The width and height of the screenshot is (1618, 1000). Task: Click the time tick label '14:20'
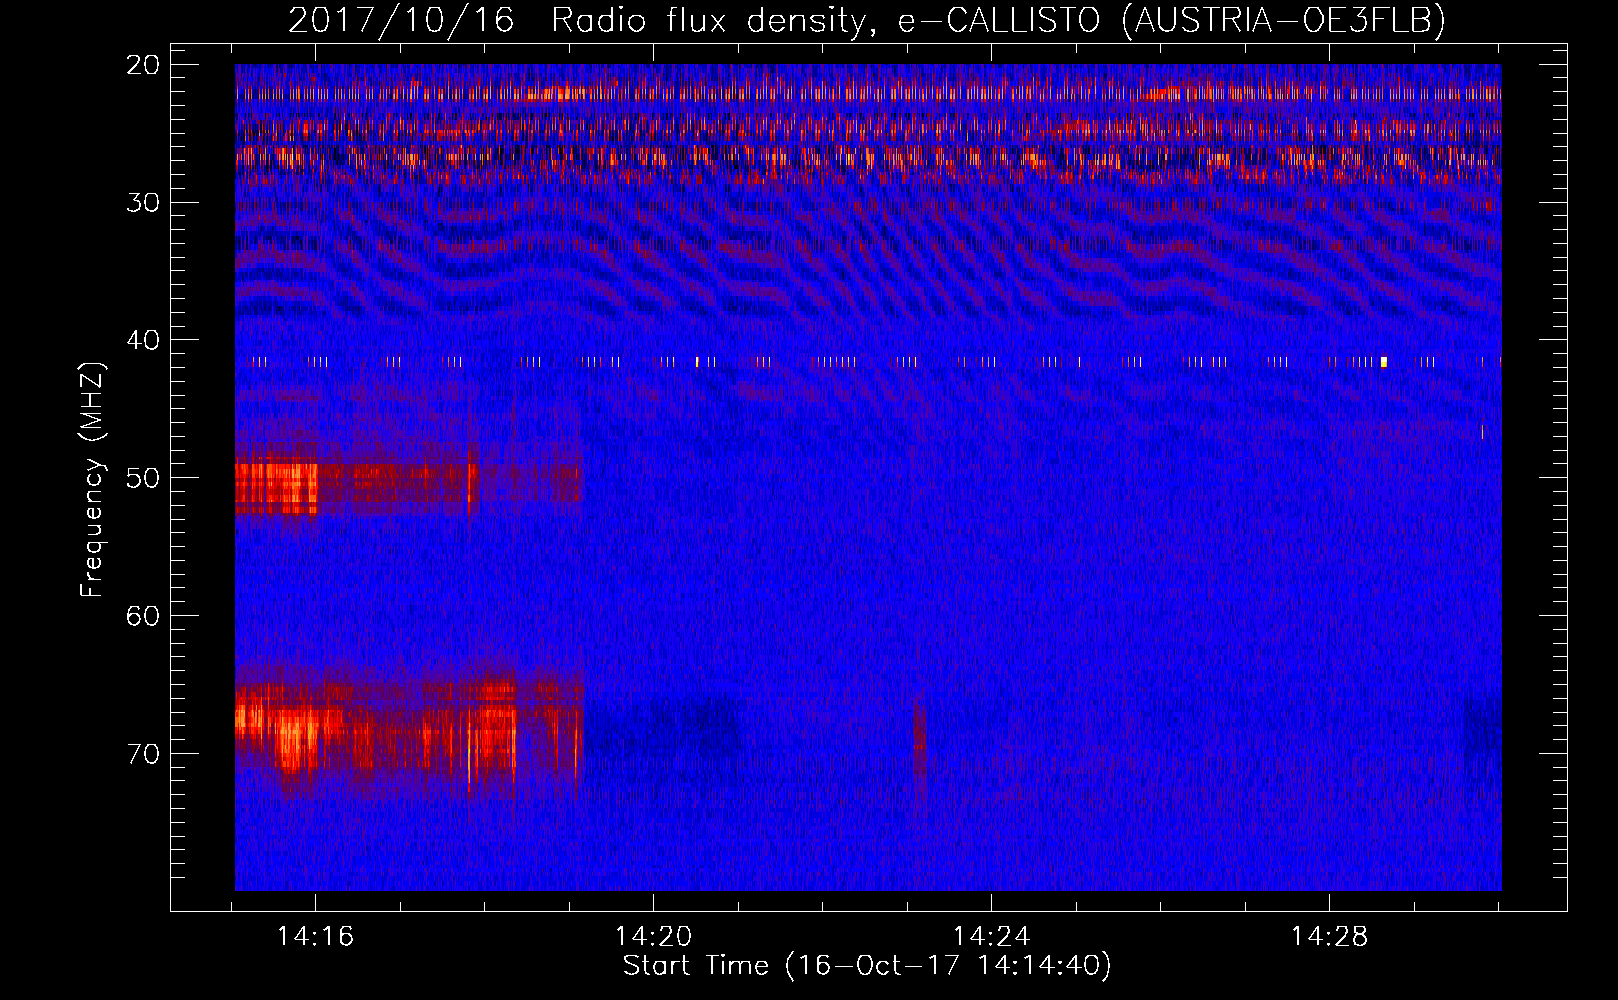pos(653,936)
